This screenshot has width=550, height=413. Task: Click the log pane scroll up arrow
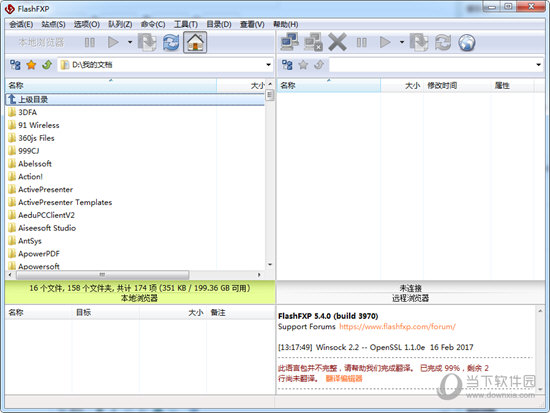pyautogui.click(x=540, y=311)
